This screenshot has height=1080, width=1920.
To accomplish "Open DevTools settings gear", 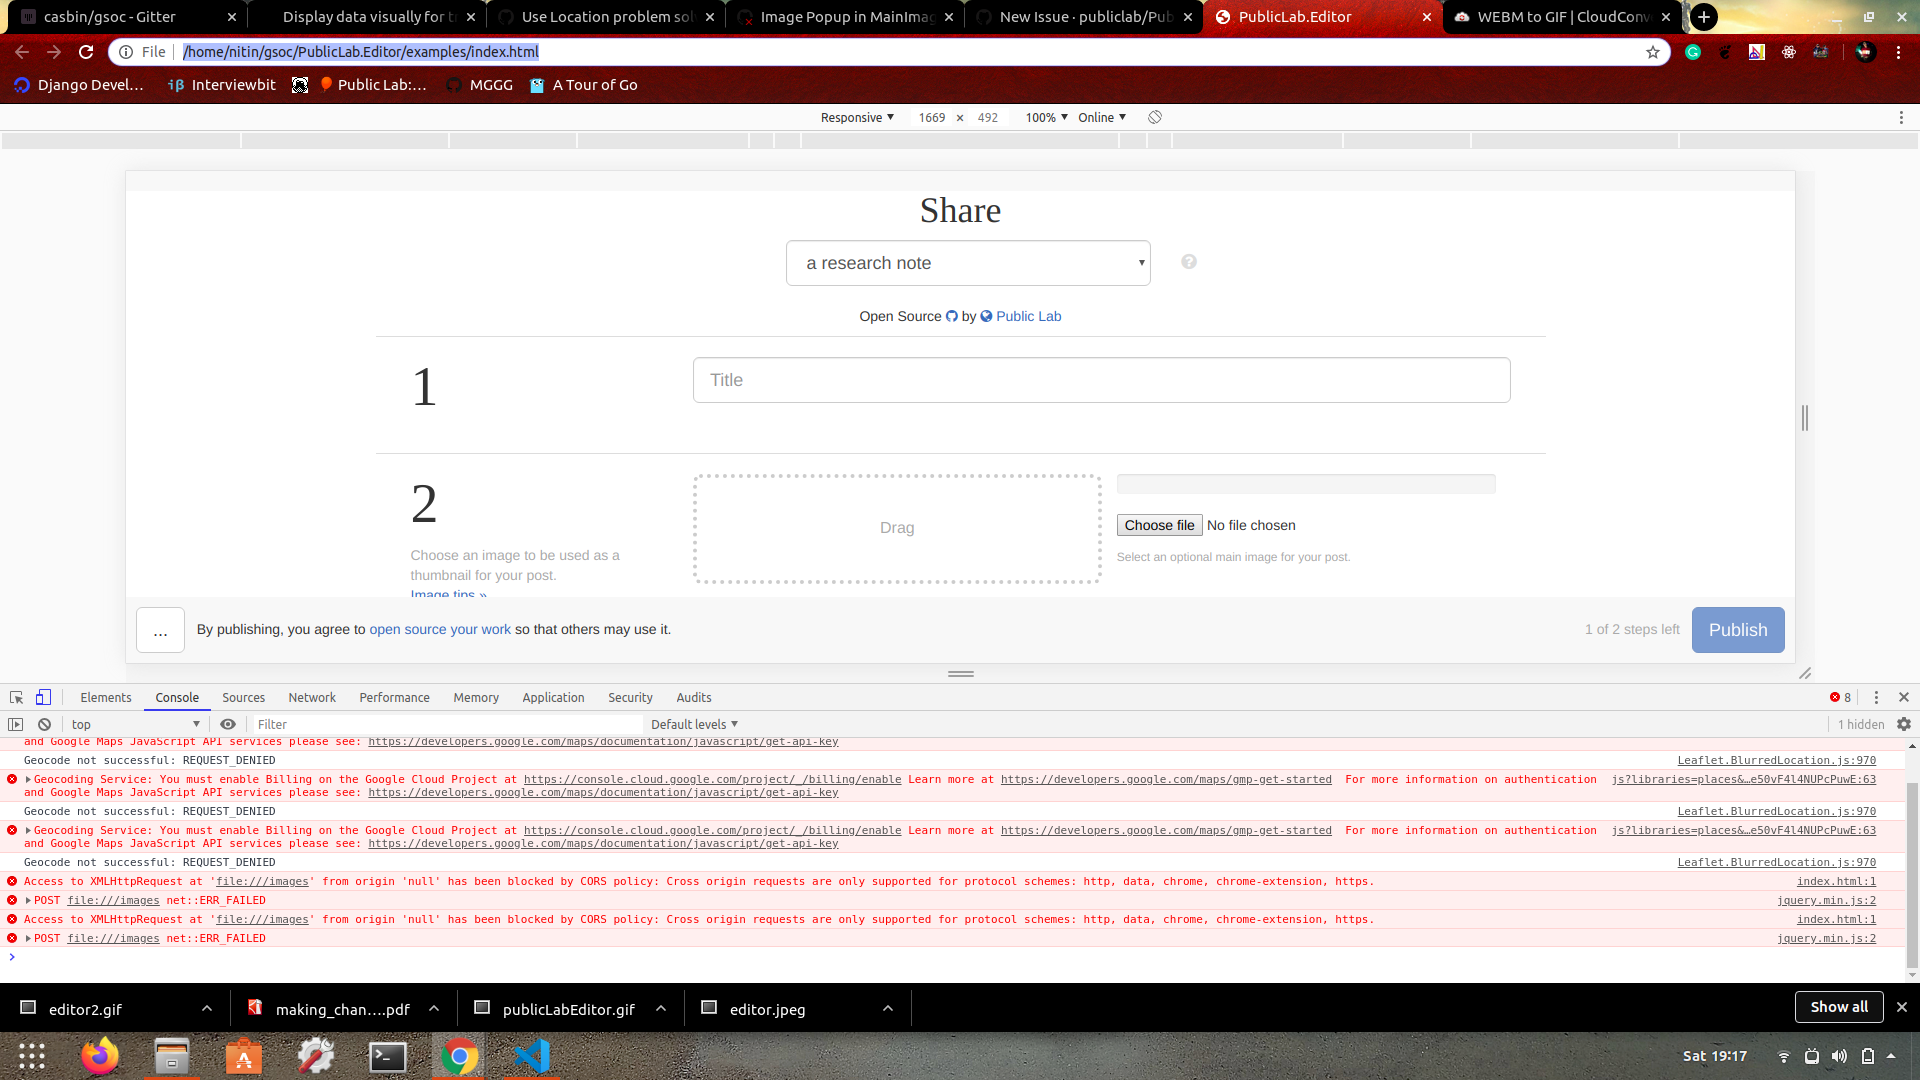I will (x=1903, y=724).
